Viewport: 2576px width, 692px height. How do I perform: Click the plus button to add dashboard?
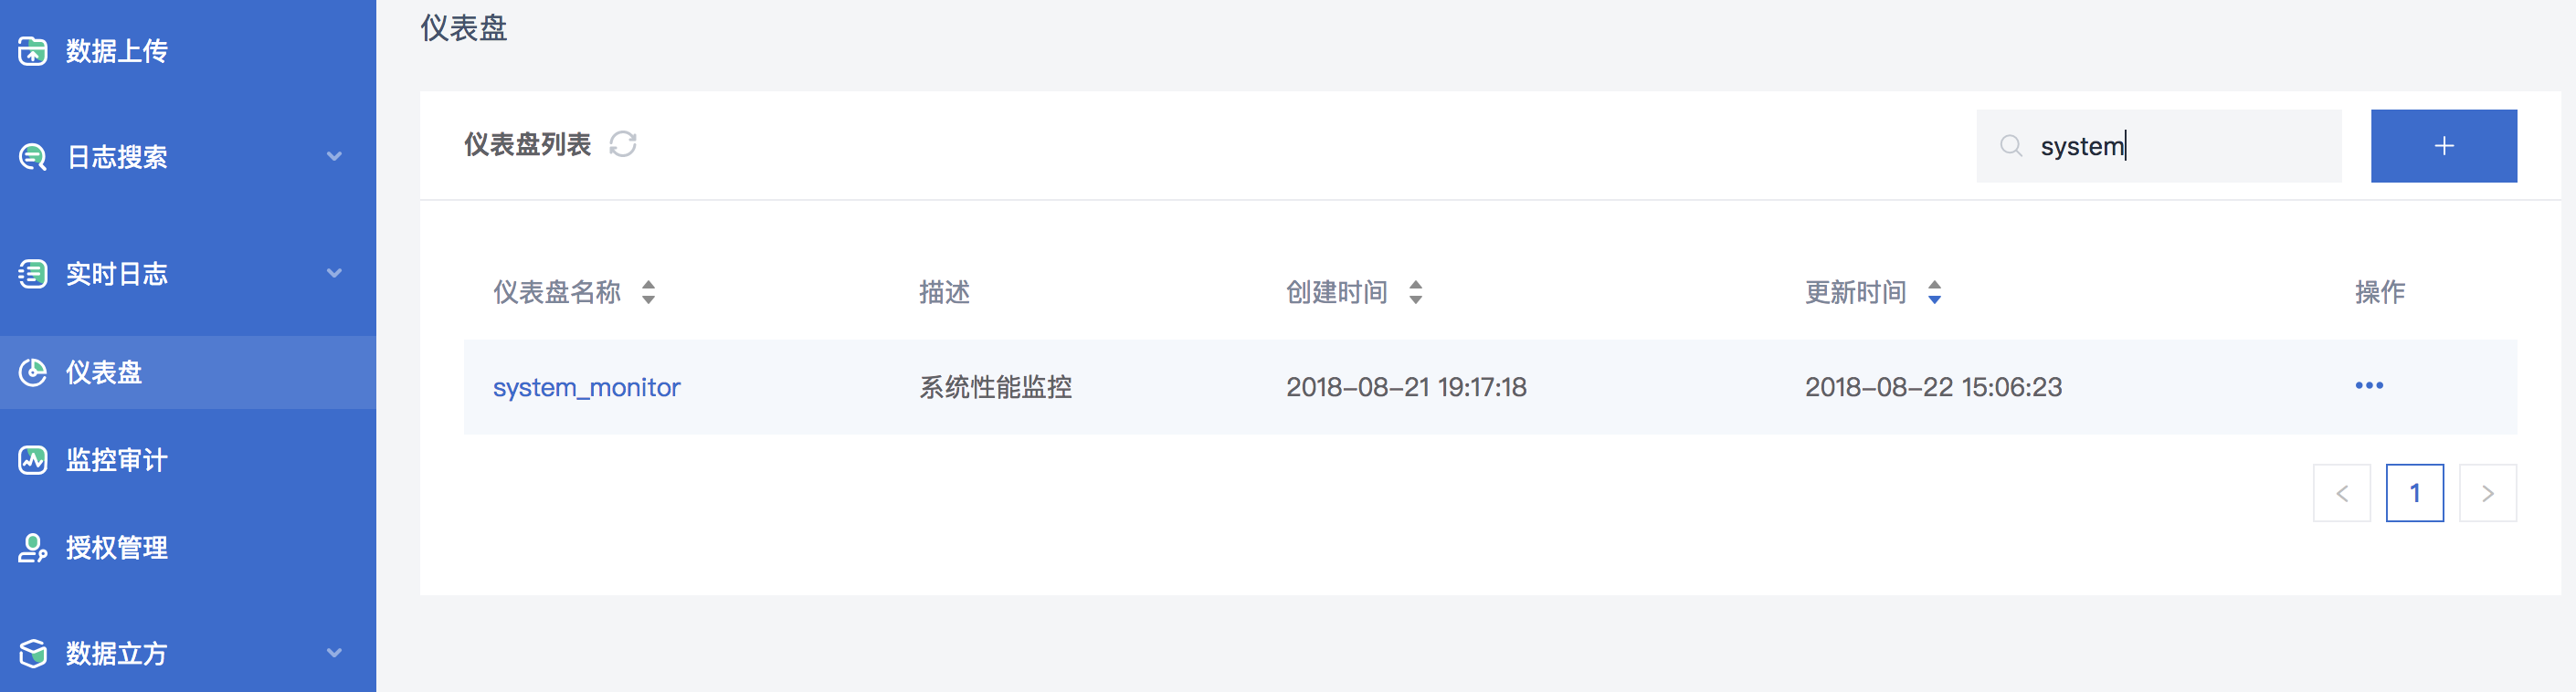pyautogui.click(x=2443, y=146)
